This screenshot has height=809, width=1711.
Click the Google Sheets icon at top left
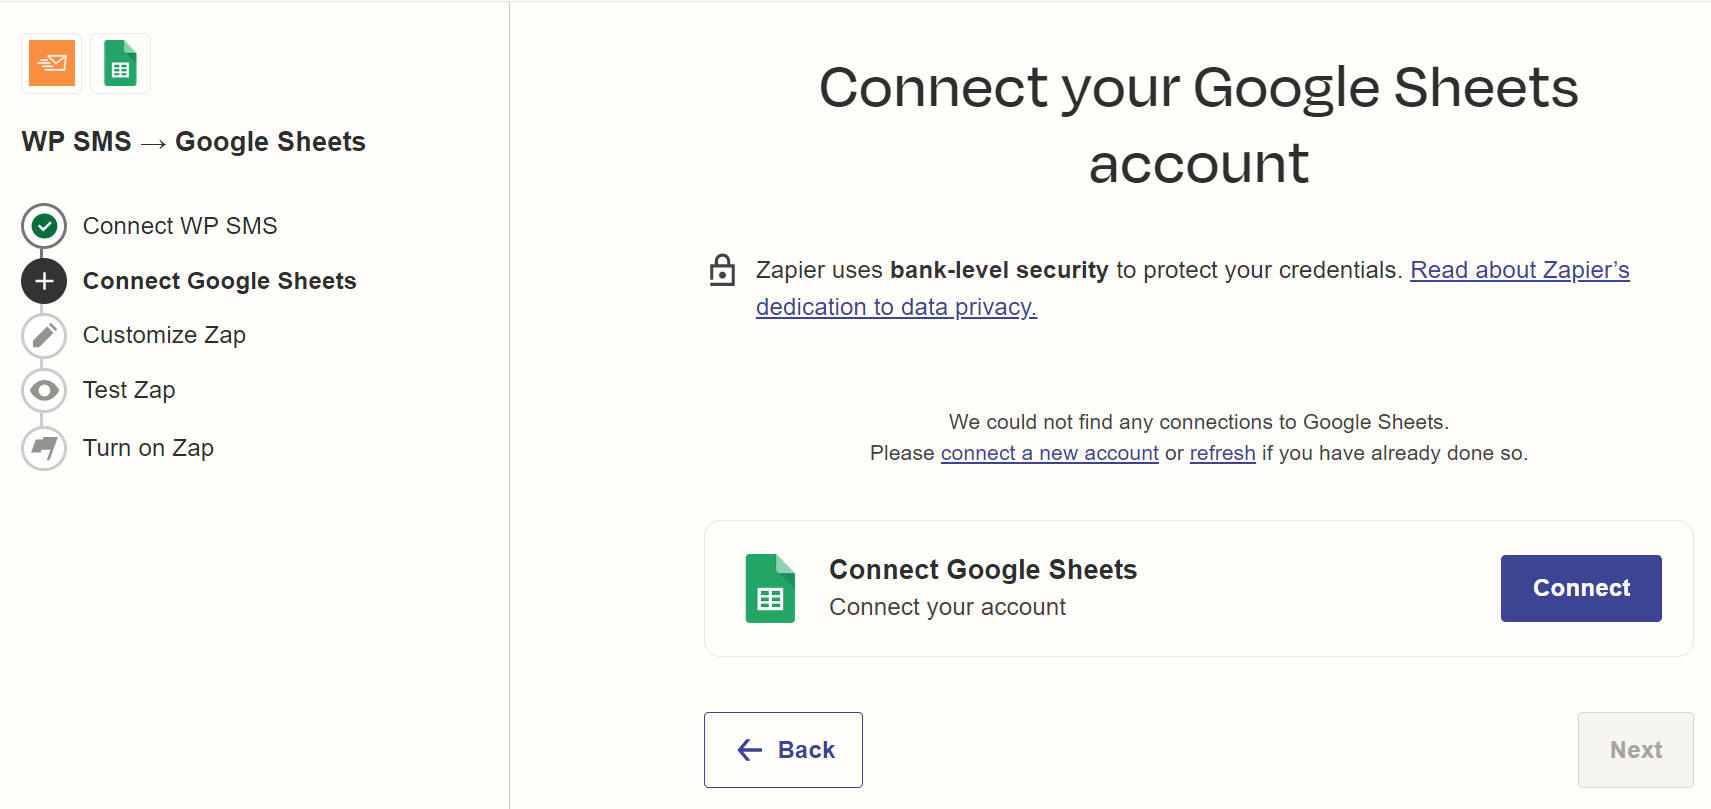pos(120,63)
